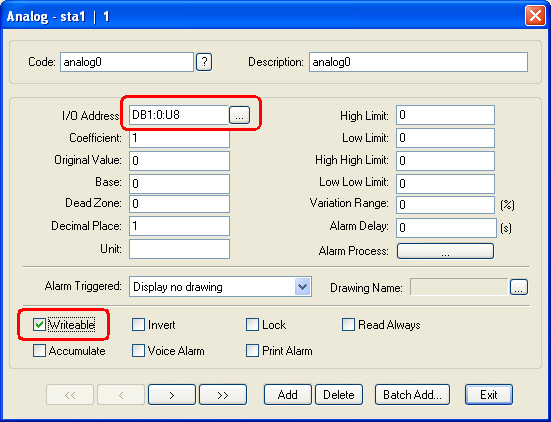This screenshot has width=551, height=422.
Task: Enable the Invert checkbox
Action: [138, 325]
